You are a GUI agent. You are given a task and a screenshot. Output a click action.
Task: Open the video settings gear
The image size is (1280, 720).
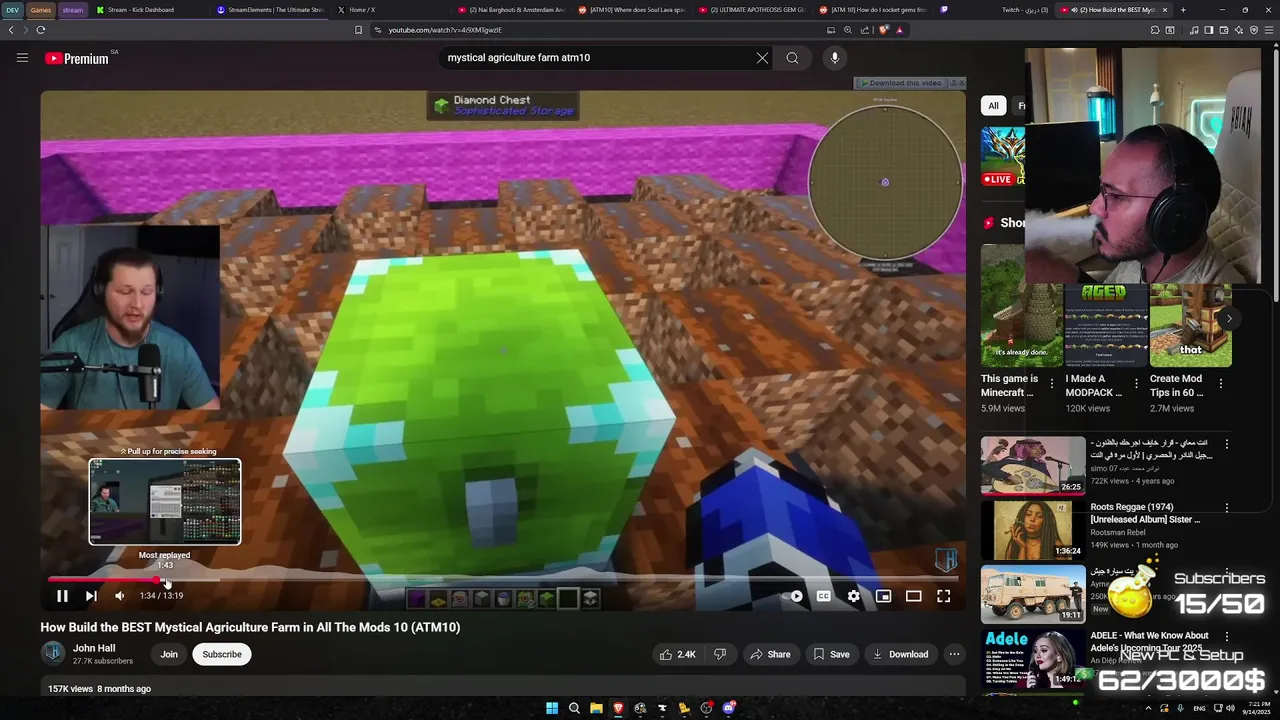pyautogui.click(x=853, y=596)
